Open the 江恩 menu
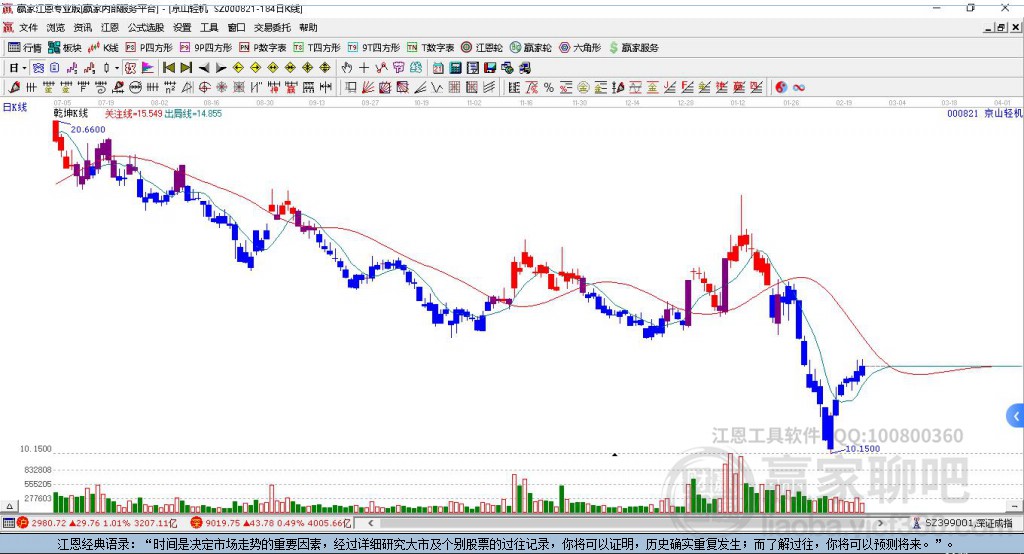 (110, 27)
